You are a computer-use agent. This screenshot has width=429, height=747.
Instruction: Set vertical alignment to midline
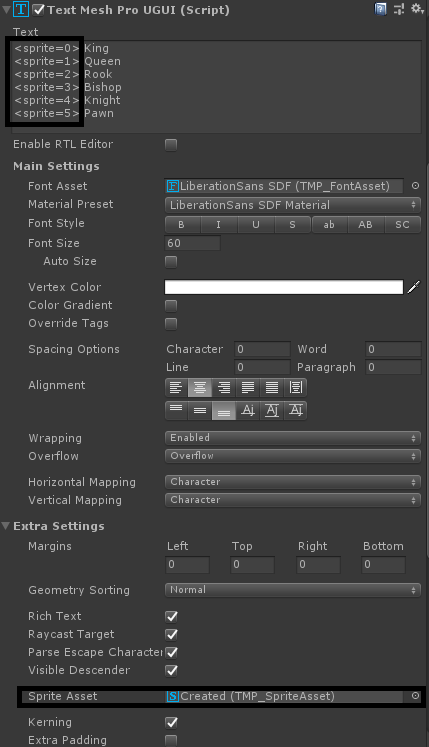click(x=272, y=410)
